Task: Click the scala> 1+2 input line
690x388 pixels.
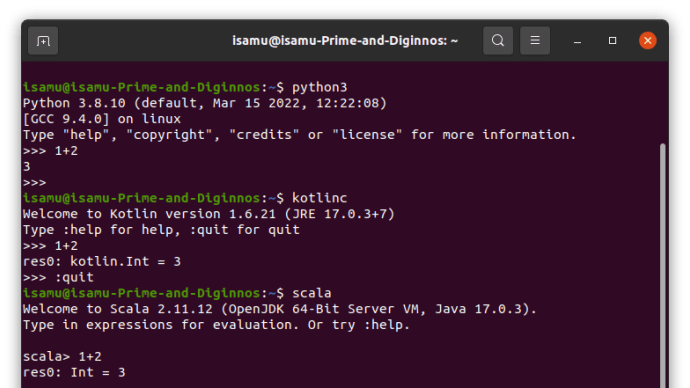Action: pyautogui.click(x=62, y=356)
